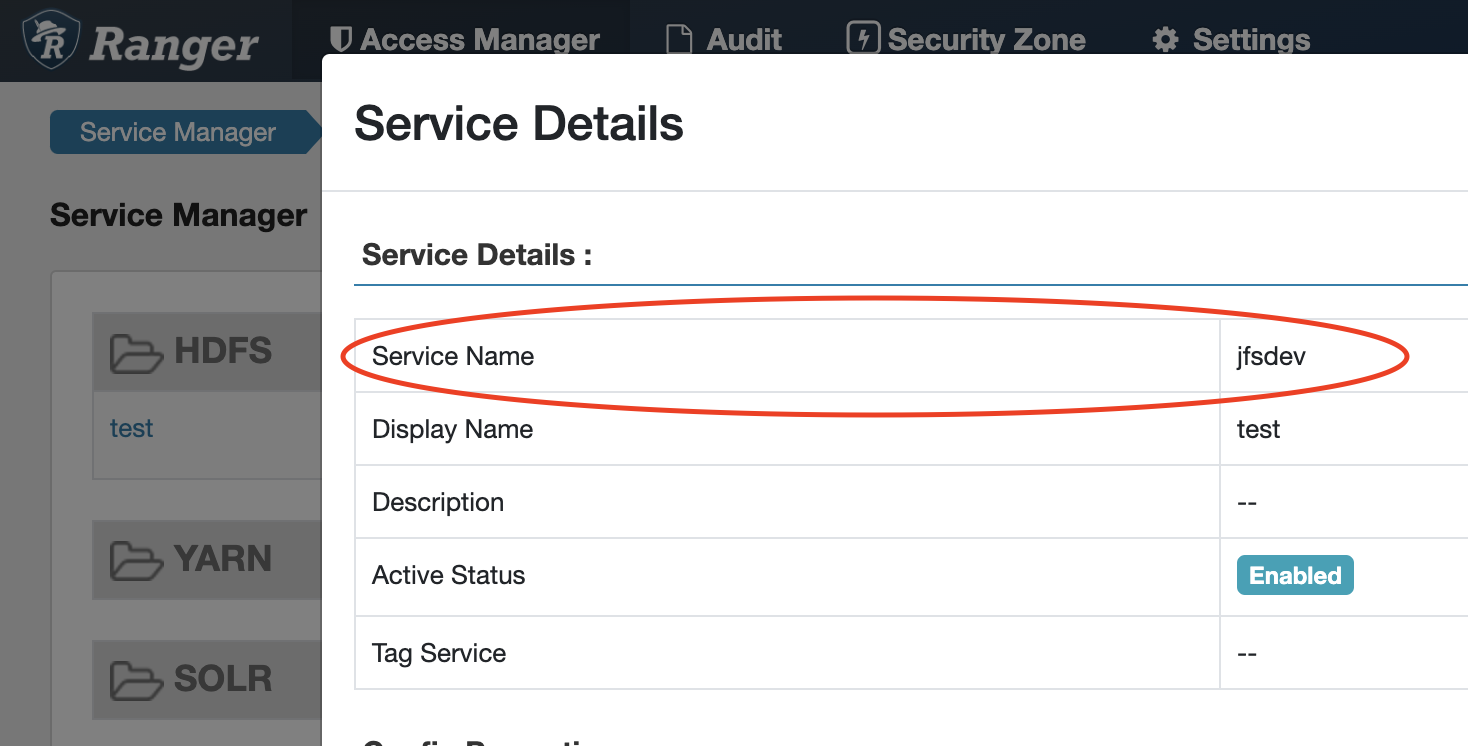Click the Service Manager breadcrumb

pyautogui.click(x=178, y=132)
